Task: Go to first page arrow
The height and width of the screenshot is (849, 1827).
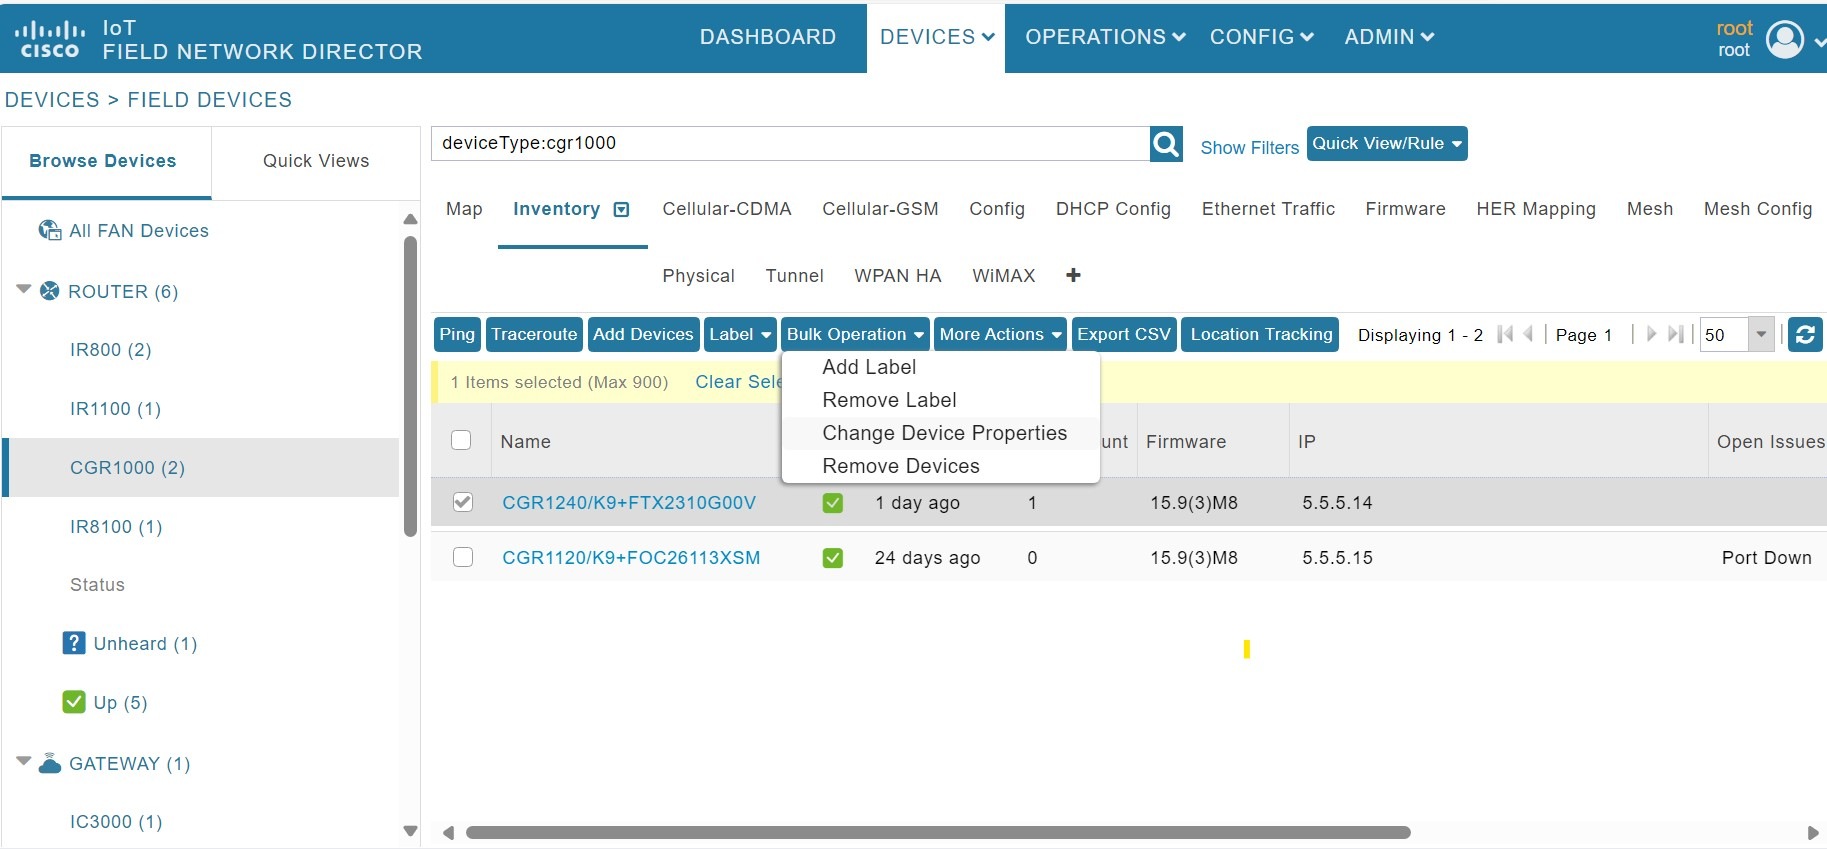Action: [1505, 334]
